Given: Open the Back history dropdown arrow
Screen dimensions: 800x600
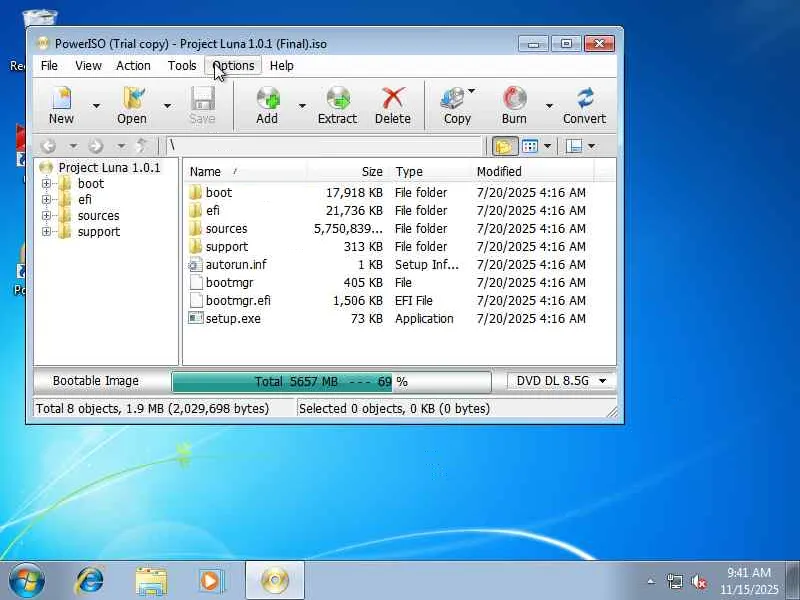Looking at the screenshot, I should click(73, 146).
